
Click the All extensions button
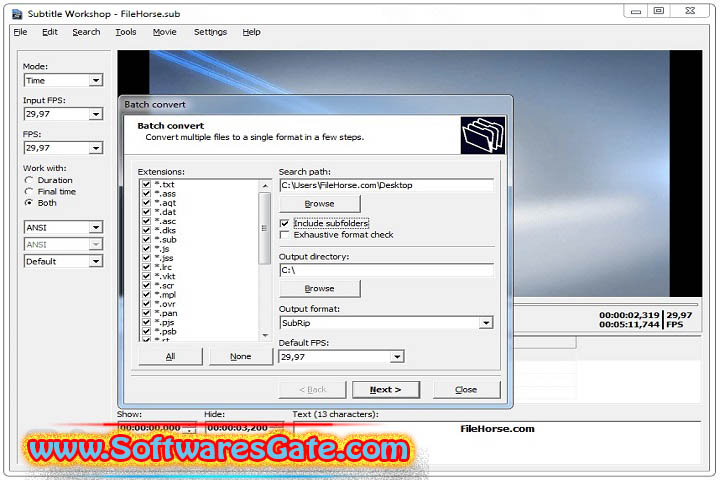point(170,356)
